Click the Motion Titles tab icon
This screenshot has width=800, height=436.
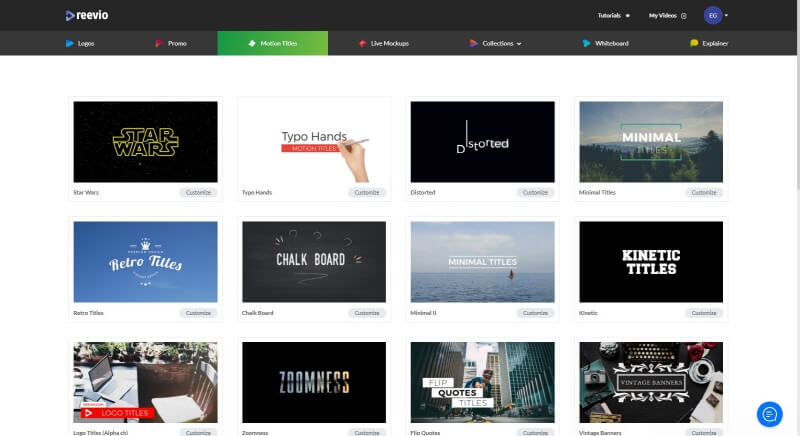click(252, 43)
